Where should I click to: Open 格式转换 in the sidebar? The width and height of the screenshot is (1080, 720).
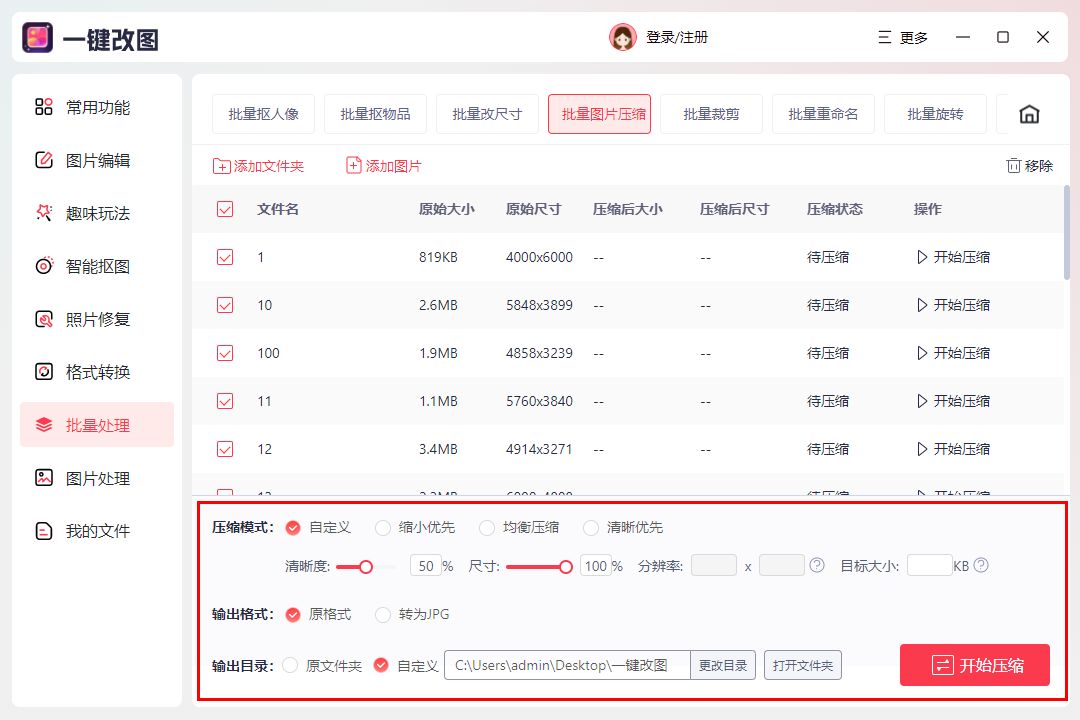96,372
